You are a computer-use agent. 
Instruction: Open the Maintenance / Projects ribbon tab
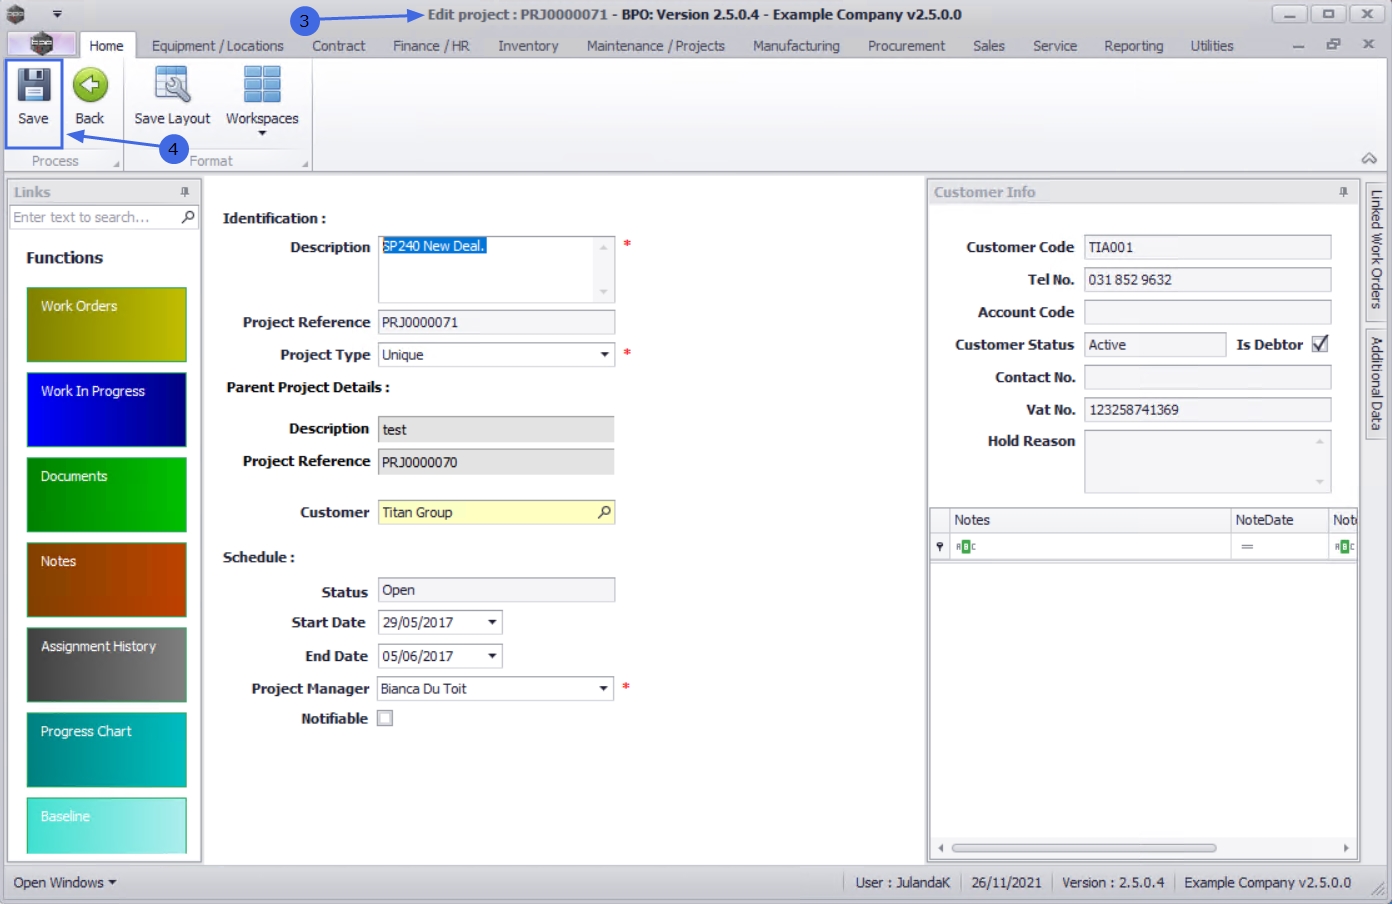tap(655, 46)
